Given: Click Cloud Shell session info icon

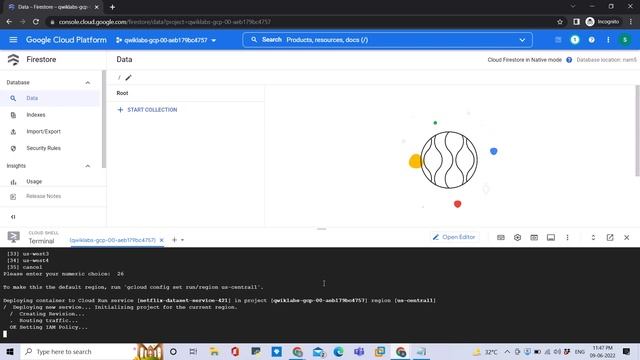Looking at the screenshot, I should tap(551, 237).
